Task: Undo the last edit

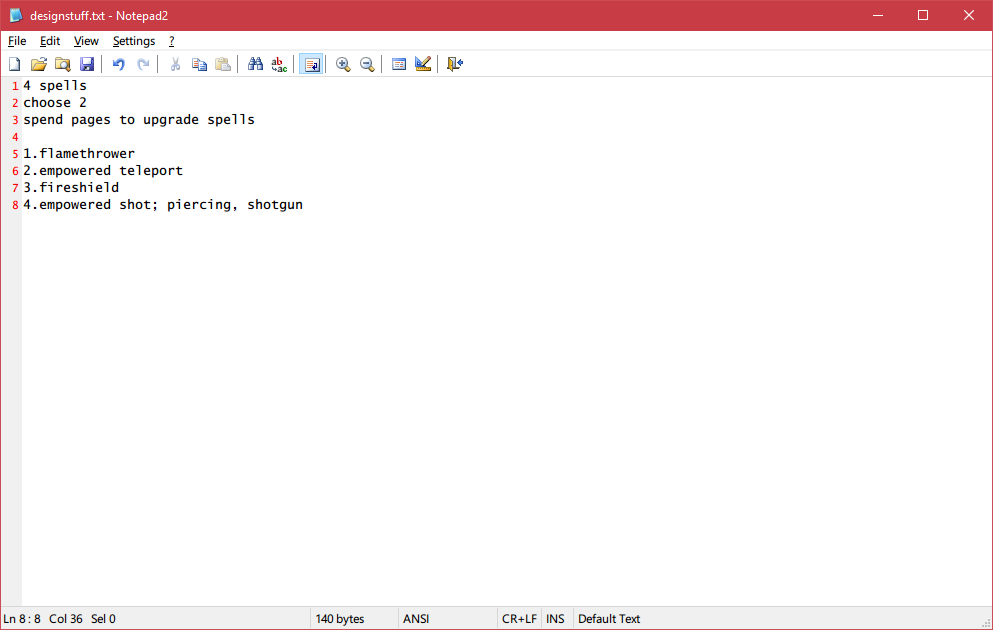Action: pyautogui.click(x=118, y=63)
